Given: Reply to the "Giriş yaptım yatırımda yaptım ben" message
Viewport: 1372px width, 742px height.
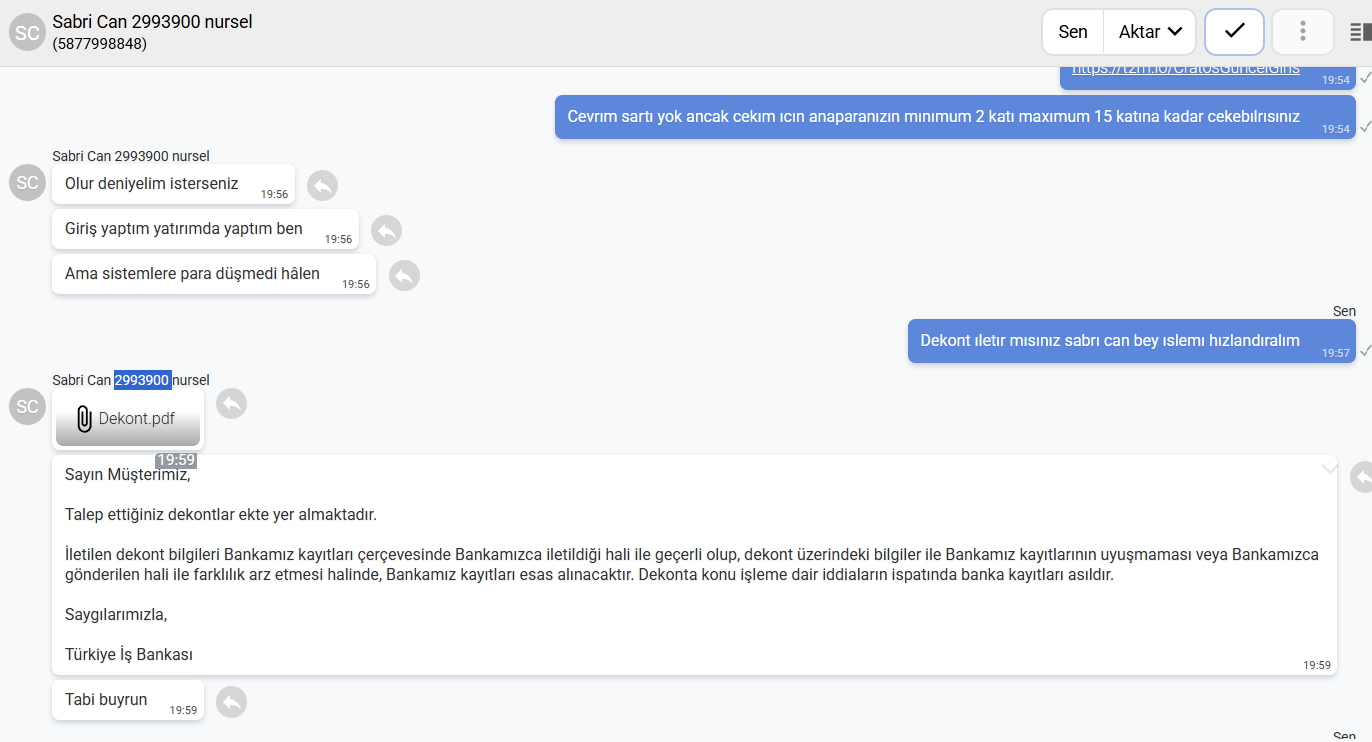Looking at the screenshot, I should (x=386, y=231).
